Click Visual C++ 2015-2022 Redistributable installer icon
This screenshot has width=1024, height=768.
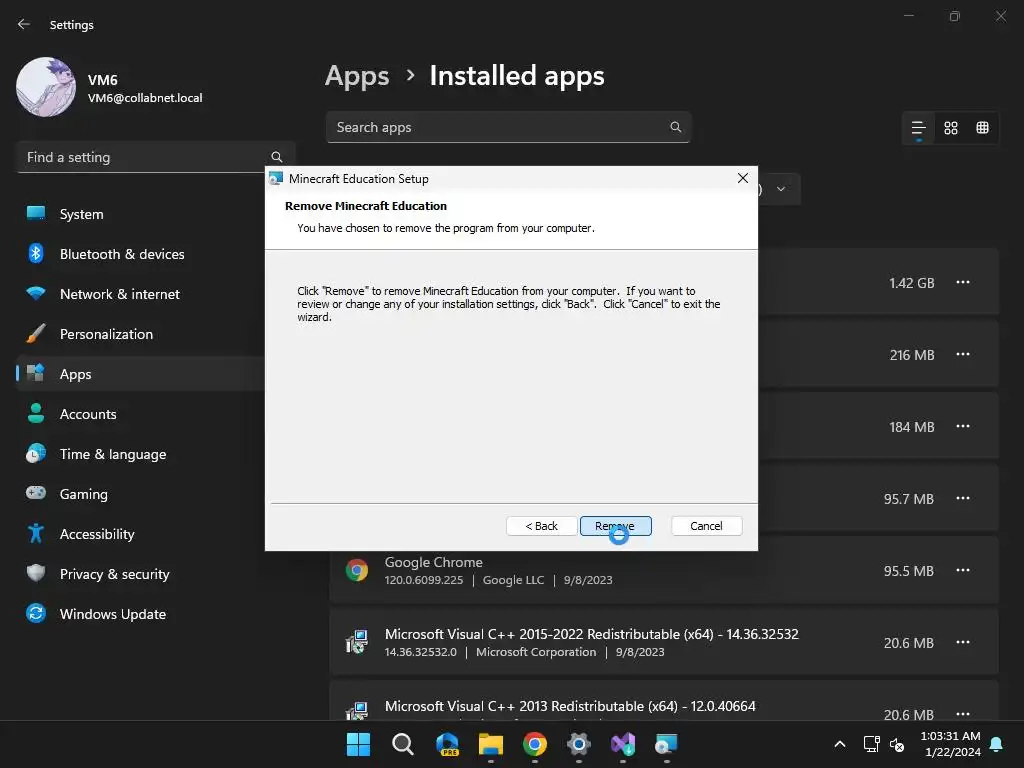[357, 642]
